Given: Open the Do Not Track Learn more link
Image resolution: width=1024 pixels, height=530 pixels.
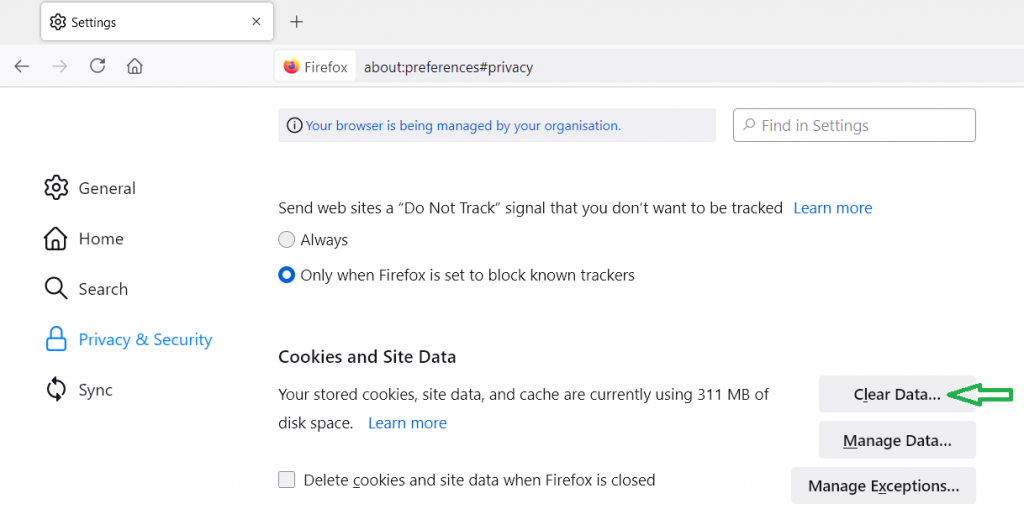Looking at the screenshot, I should click(x=833, y=208).
